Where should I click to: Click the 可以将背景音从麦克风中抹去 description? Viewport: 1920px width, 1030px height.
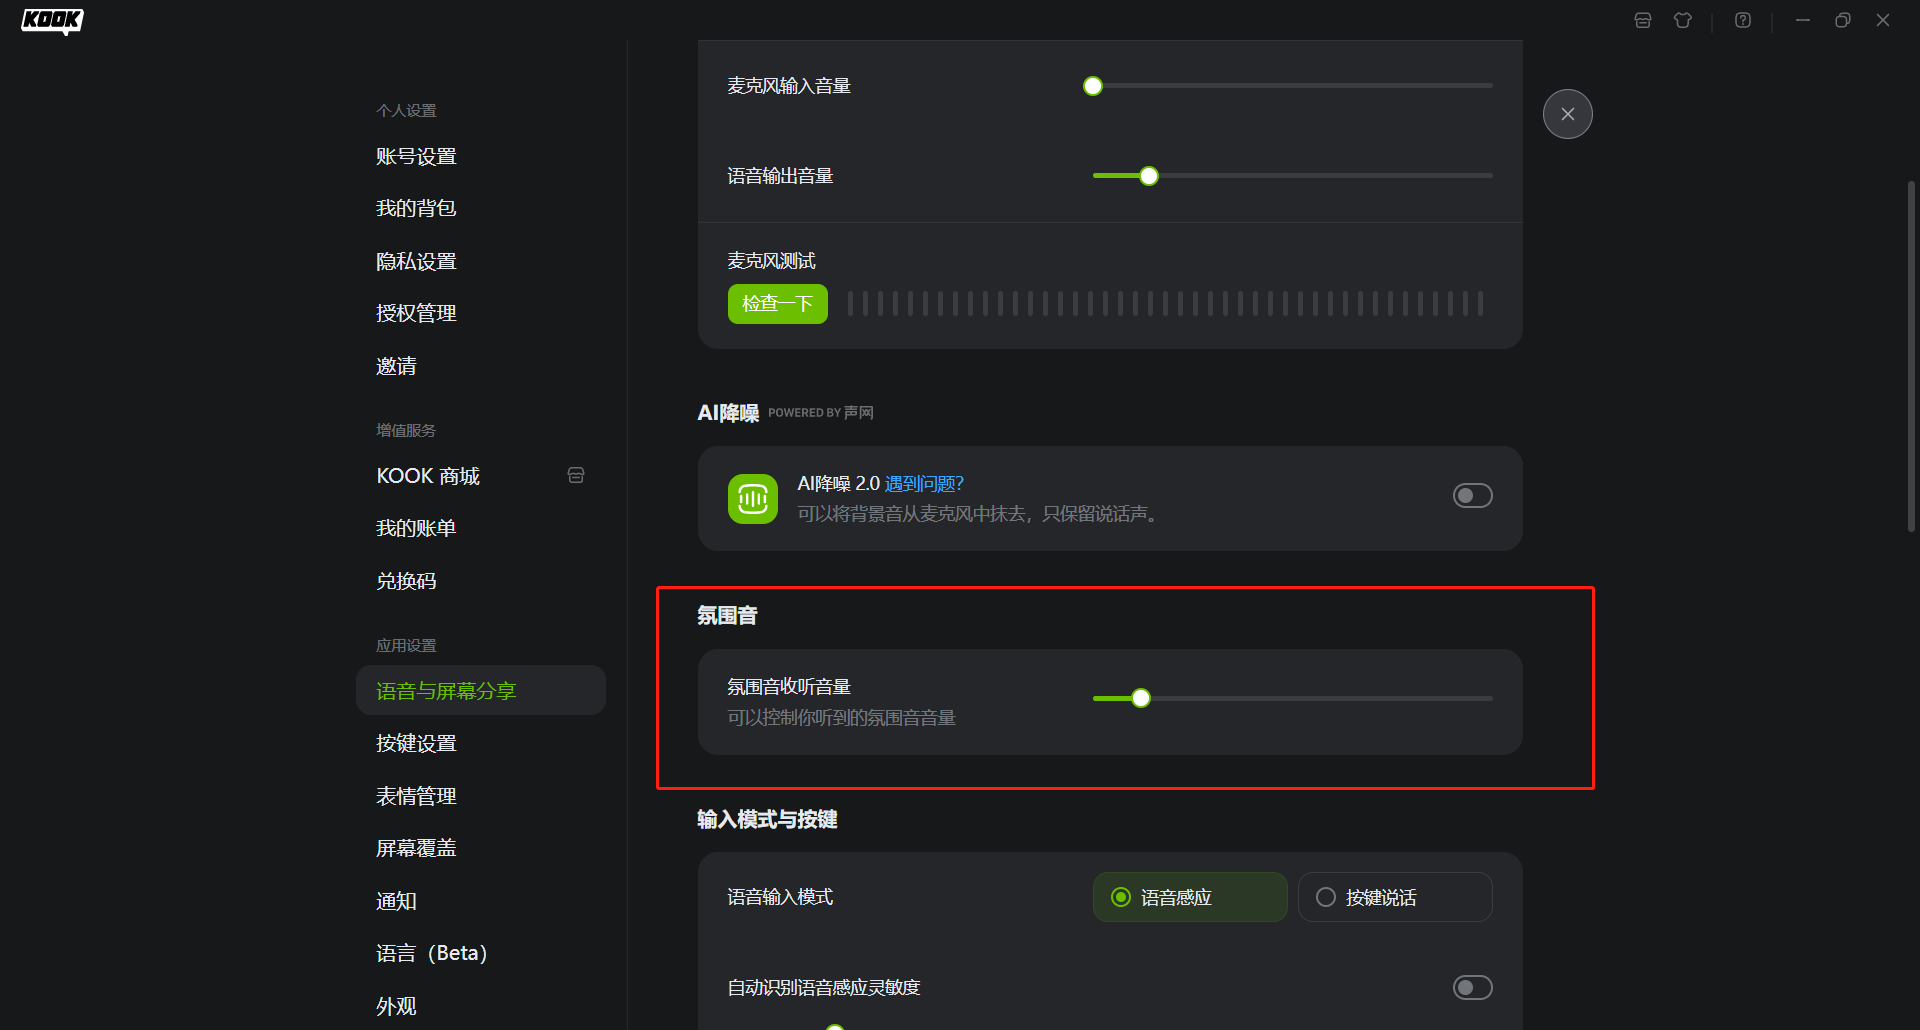(x=977, y=514)
